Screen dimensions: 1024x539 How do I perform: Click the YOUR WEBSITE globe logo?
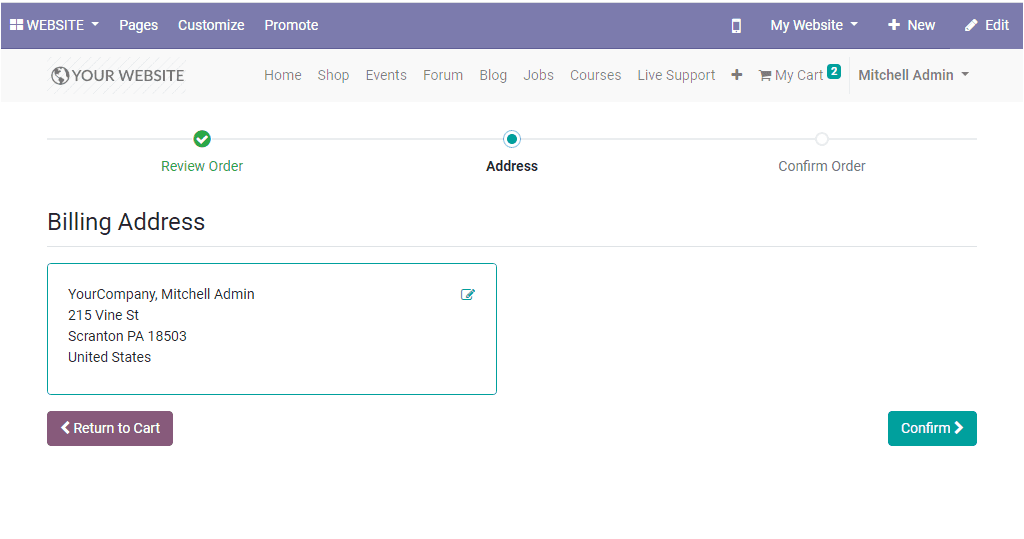(x=118, y=76)
